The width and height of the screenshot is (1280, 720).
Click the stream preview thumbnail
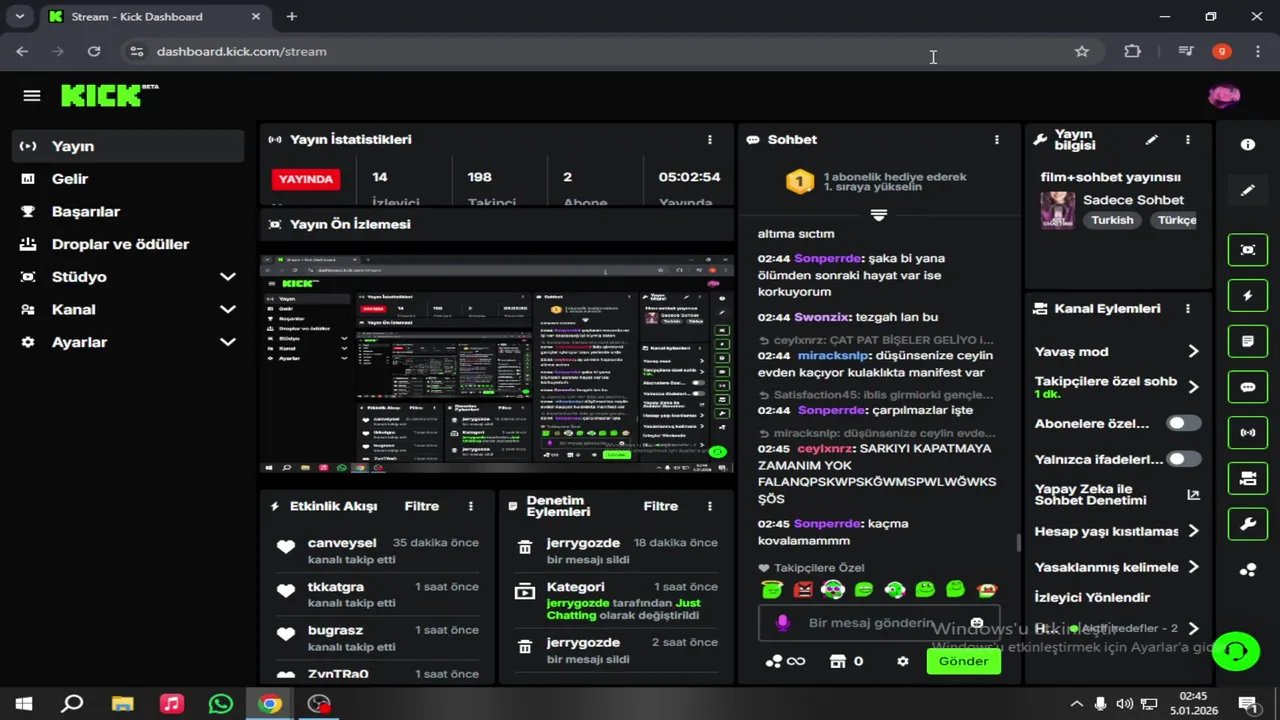pyautogui.click(x=497, y=363)
